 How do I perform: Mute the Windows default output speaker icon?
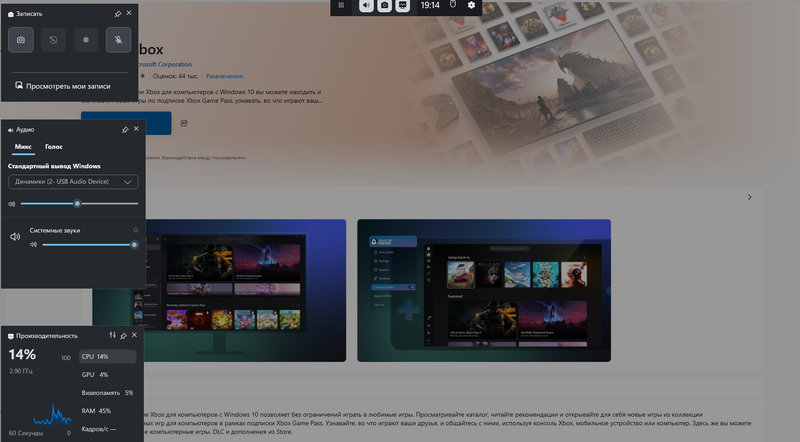point(12,204)
